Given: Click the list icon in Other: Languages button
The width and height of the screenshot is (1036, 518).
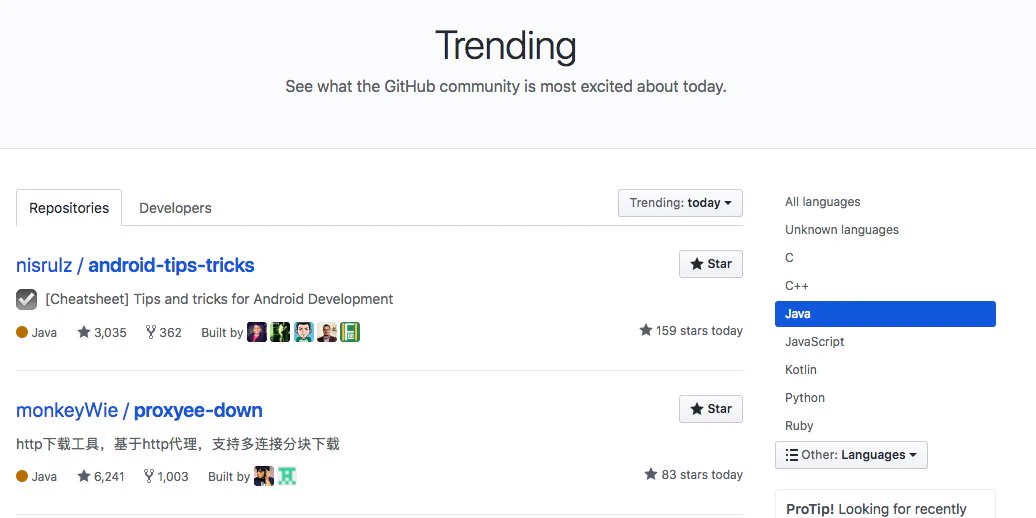Looking at the screenshot, I should pos(792,455).
